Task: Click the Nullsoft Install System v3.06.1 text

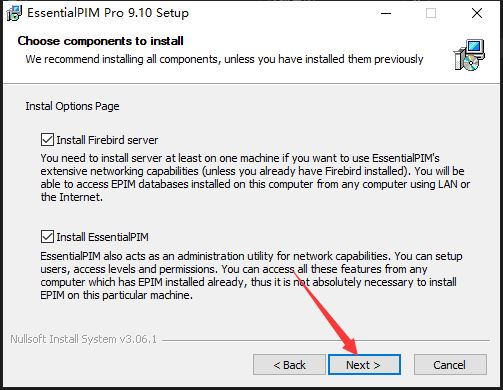Action: (83, 339)
